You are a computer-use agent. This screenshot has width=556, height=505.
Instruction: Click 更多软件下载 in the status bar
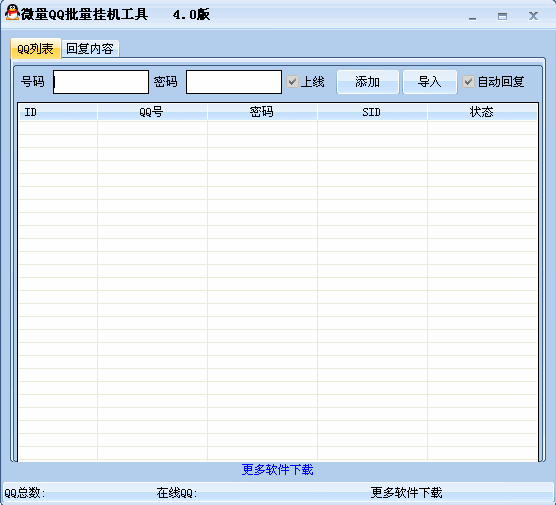[x=406, y=492]
